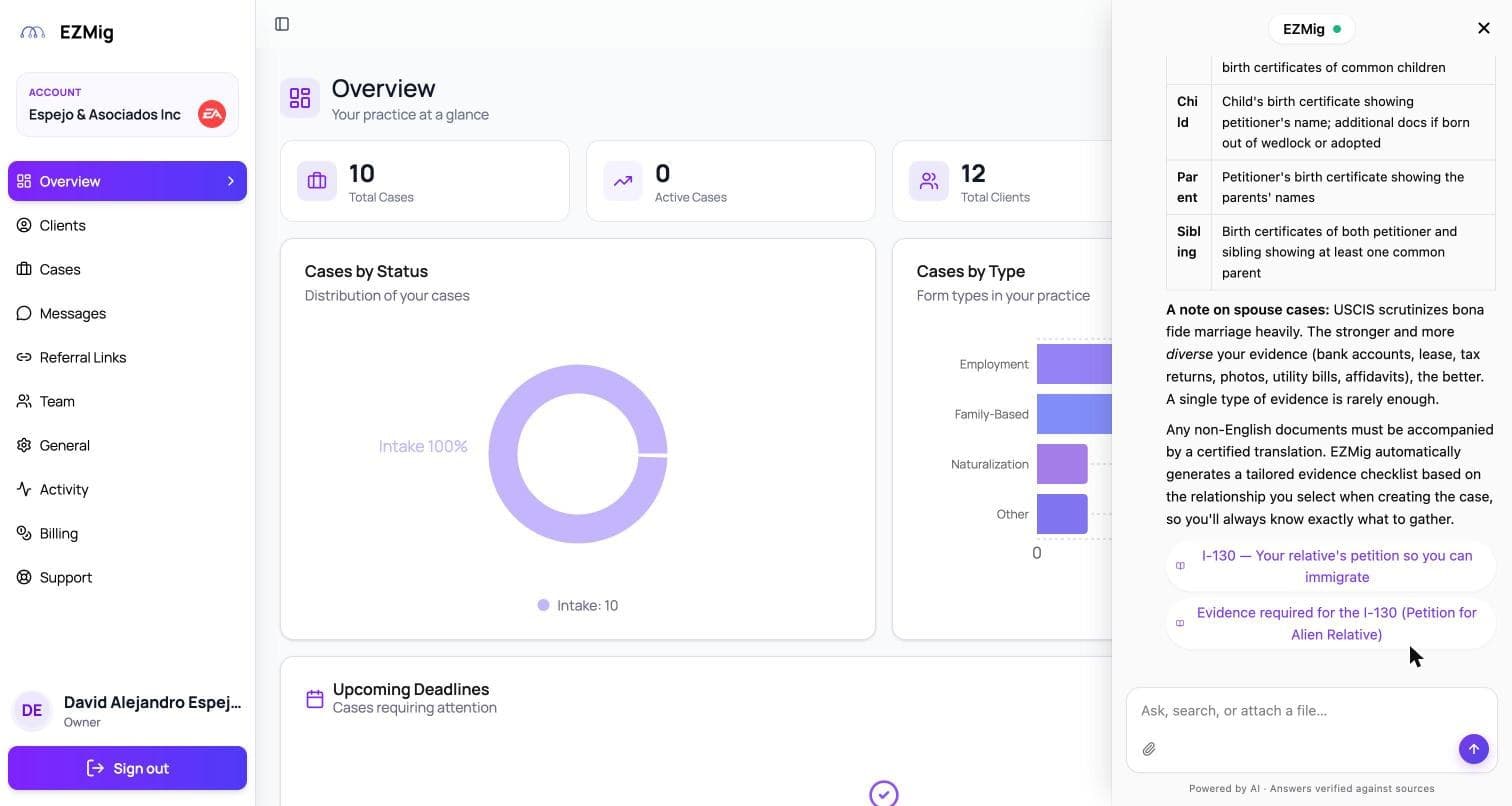Click the 'Family-Based' chart label
The image size is (1512, 806).
[x=991, y=414]
